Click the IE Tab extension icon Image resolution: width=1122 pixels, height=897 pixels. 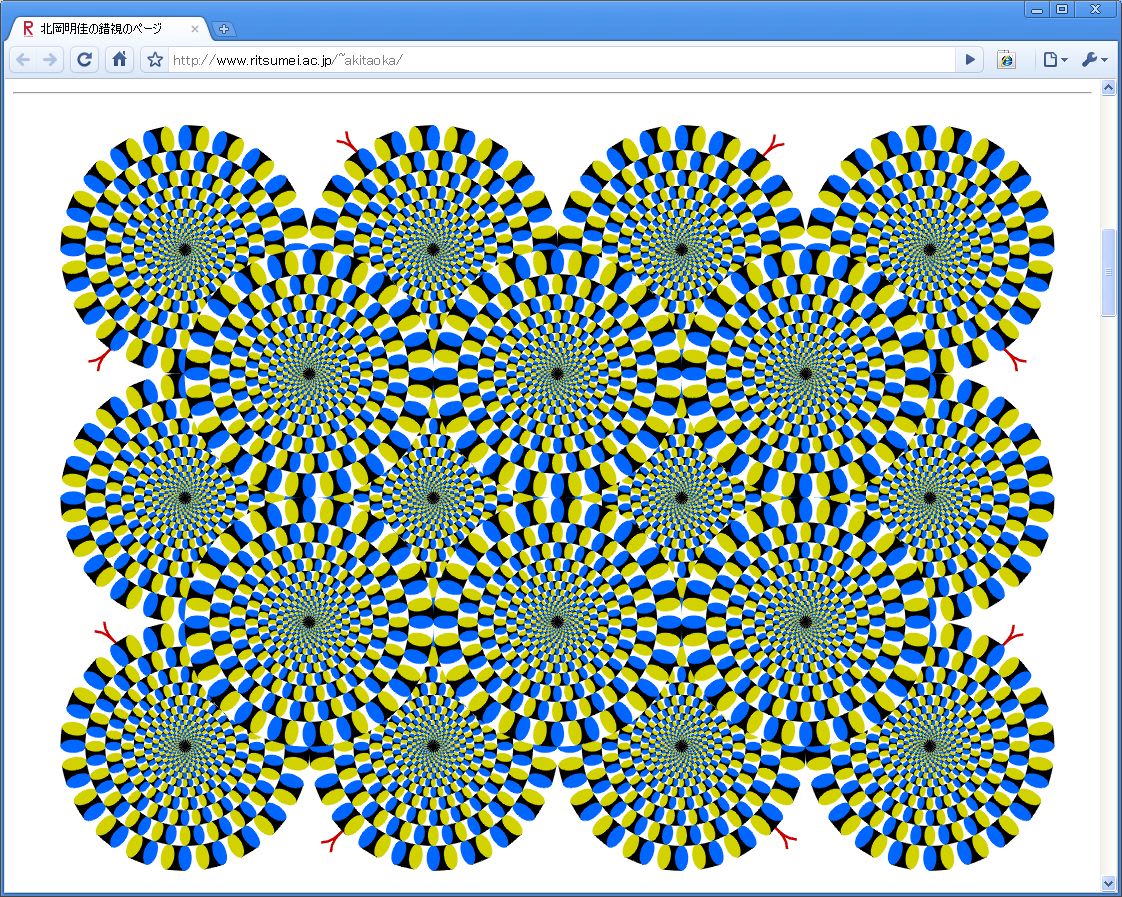[x=1006, y=60]
